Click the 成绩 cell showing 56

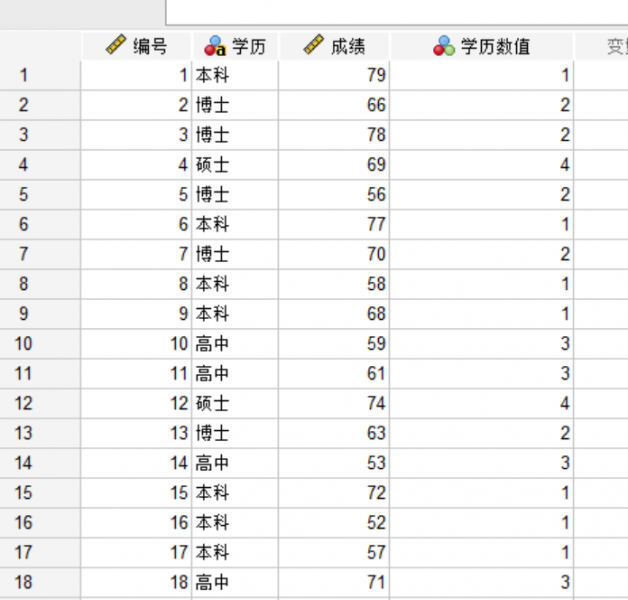coord(334,195)
